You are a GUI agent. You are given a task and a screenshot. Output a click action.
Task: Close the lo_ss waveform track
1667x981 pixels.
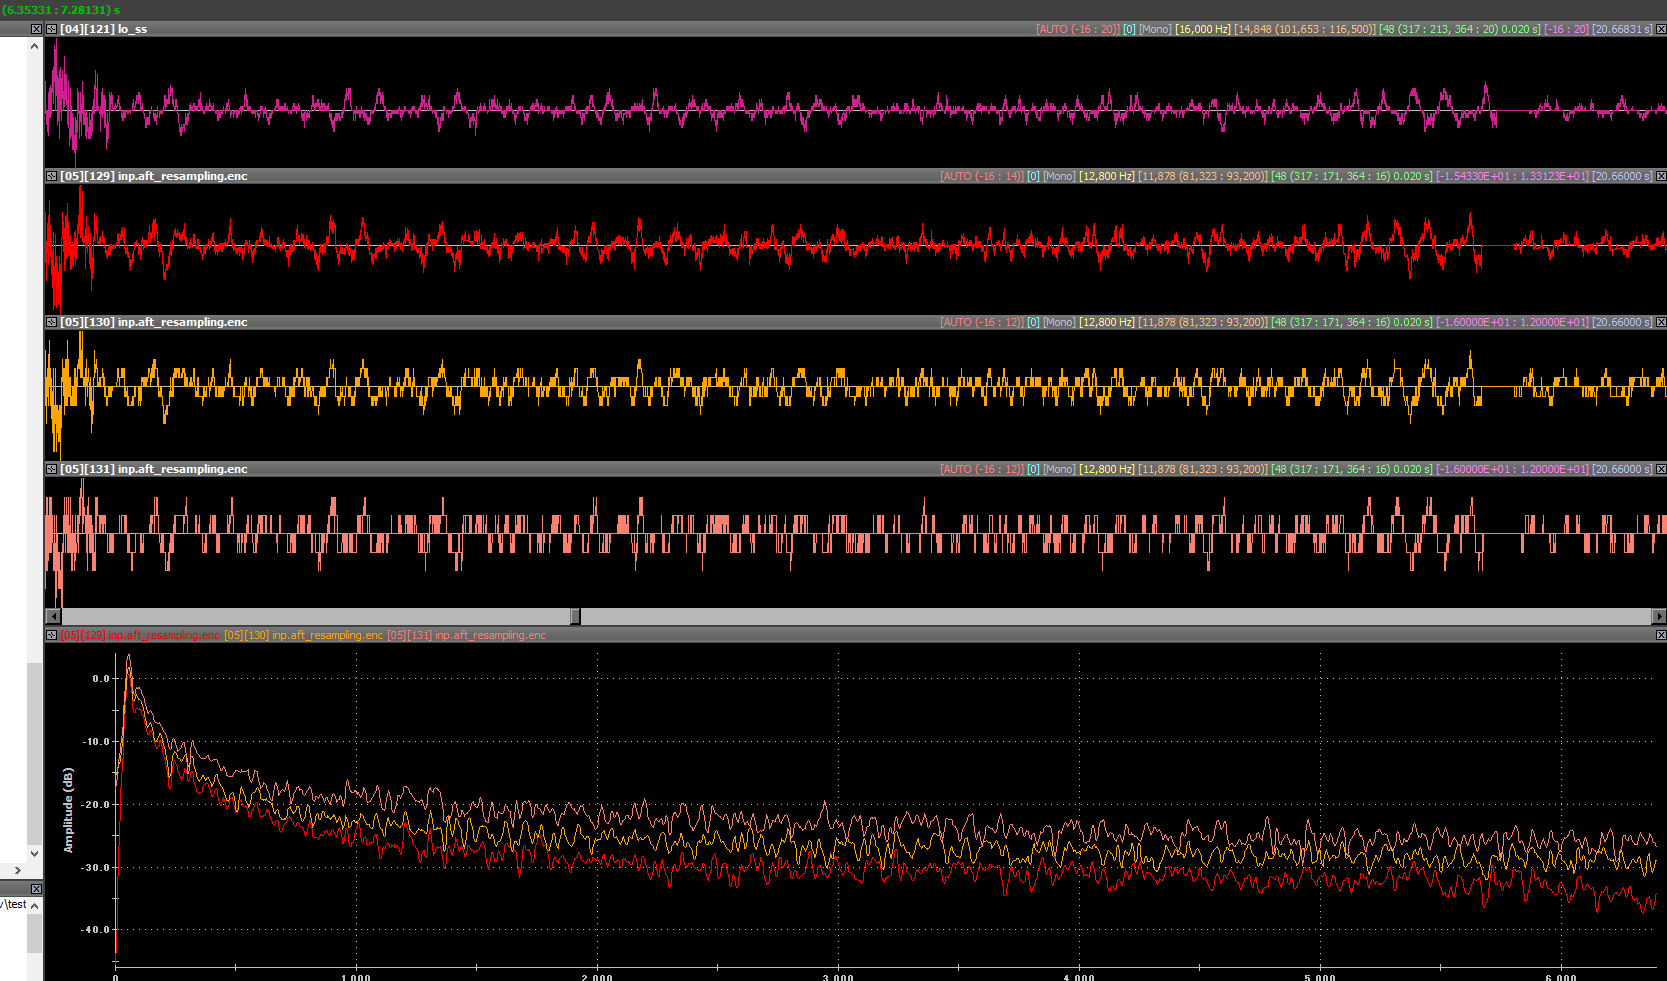1661,29
